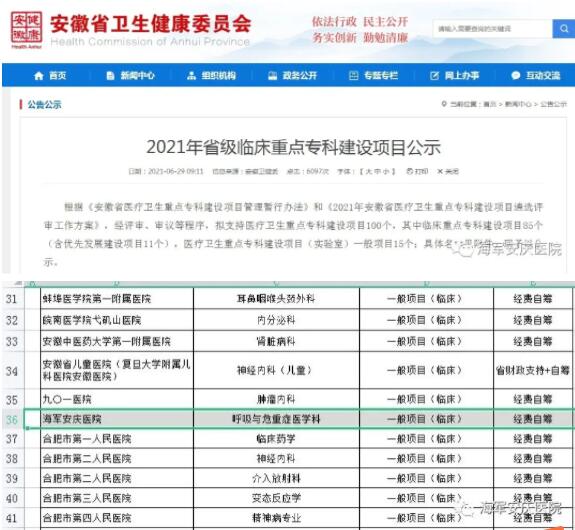Viewport: 575px width, 530px height.
Task: Open the 首页 home nav item
Action: tap(50, 76)
